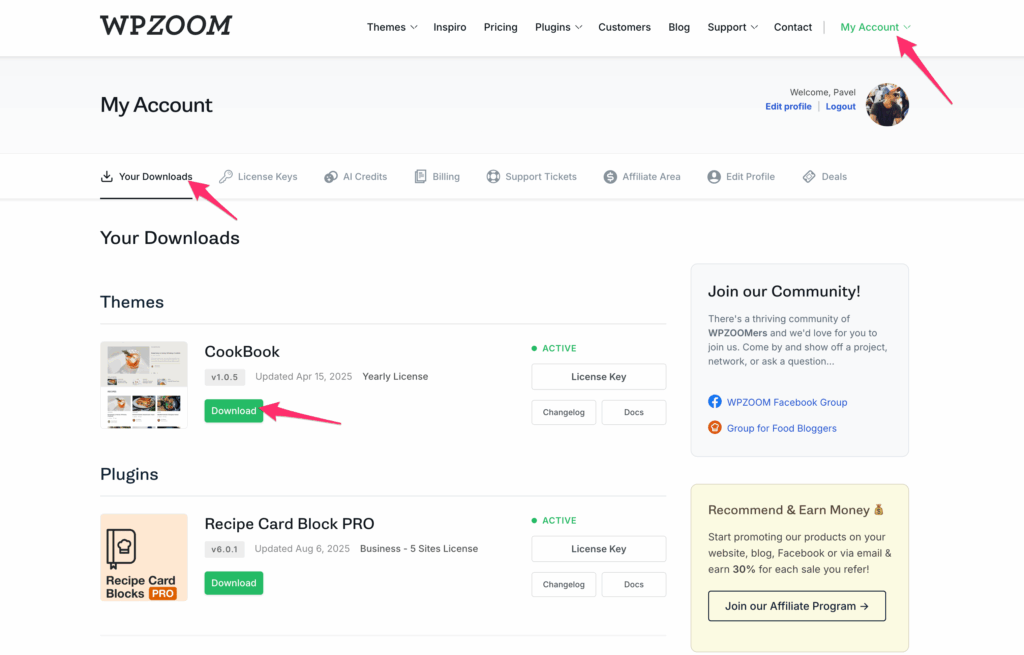Download Recipe Card Block PRO plugin
Viewport: 1024px width, 655px height.
click(x=233, y=583)
